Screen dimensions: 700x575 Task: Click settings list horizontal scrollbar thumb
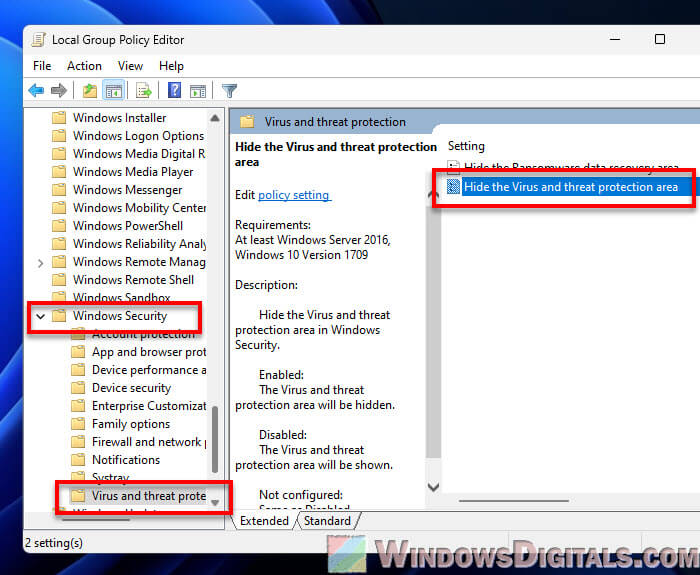[x=514, y=501]
